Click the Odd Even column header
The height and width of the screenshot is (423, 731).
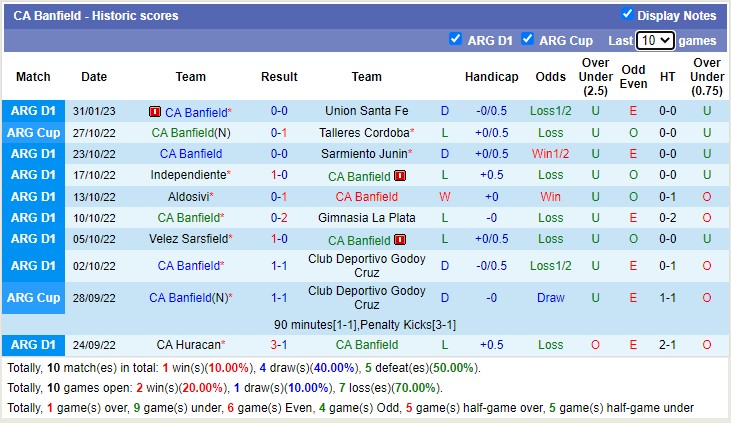(633, 76)
